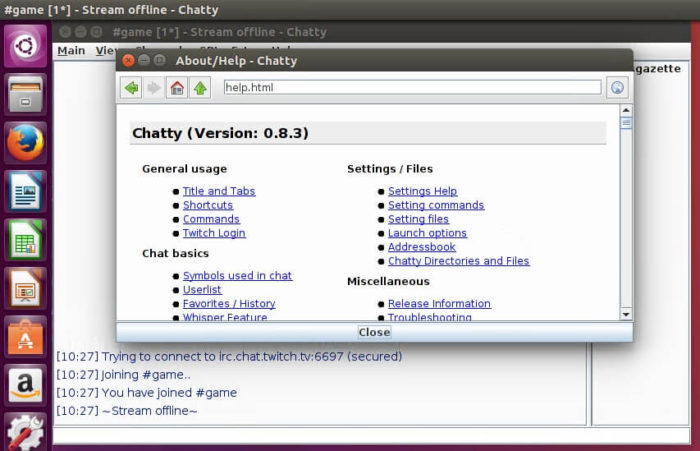Viewport: 700px width, 451px height.
Task: Select gazette in the Chatty userlist
Action: pyautogui.click(x=658, y=69)
